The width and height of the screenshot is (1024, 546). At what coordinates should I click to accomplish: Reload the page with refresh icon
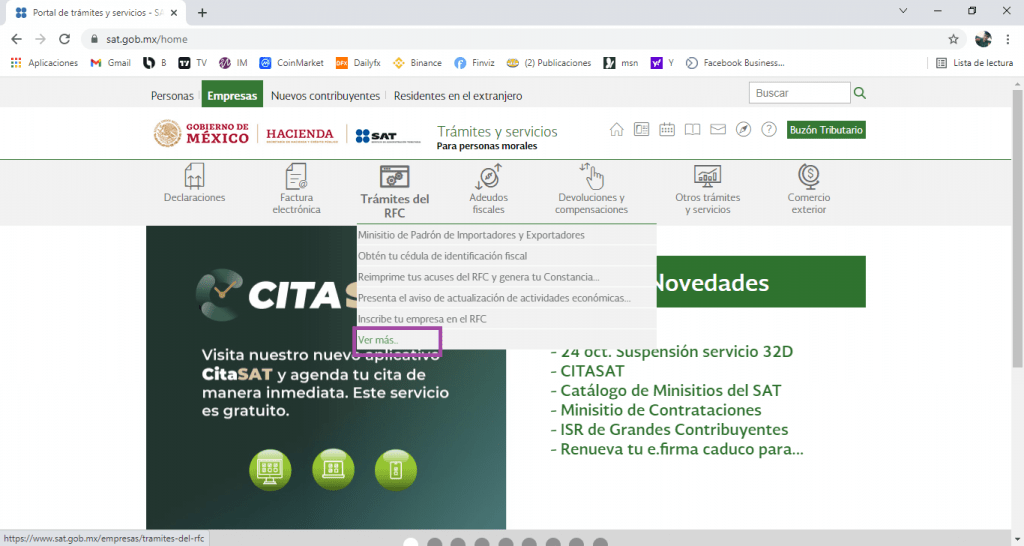click(x=64, y=39)
